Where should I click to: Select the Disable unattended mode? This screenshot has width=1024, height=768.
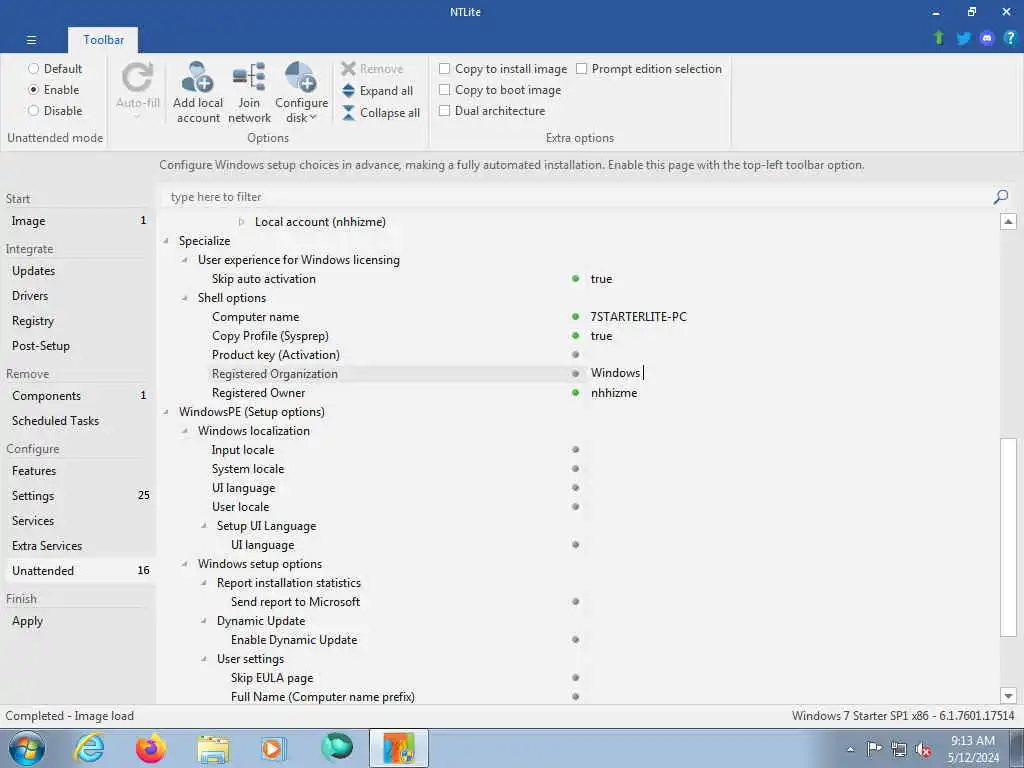tap(55, 110)
